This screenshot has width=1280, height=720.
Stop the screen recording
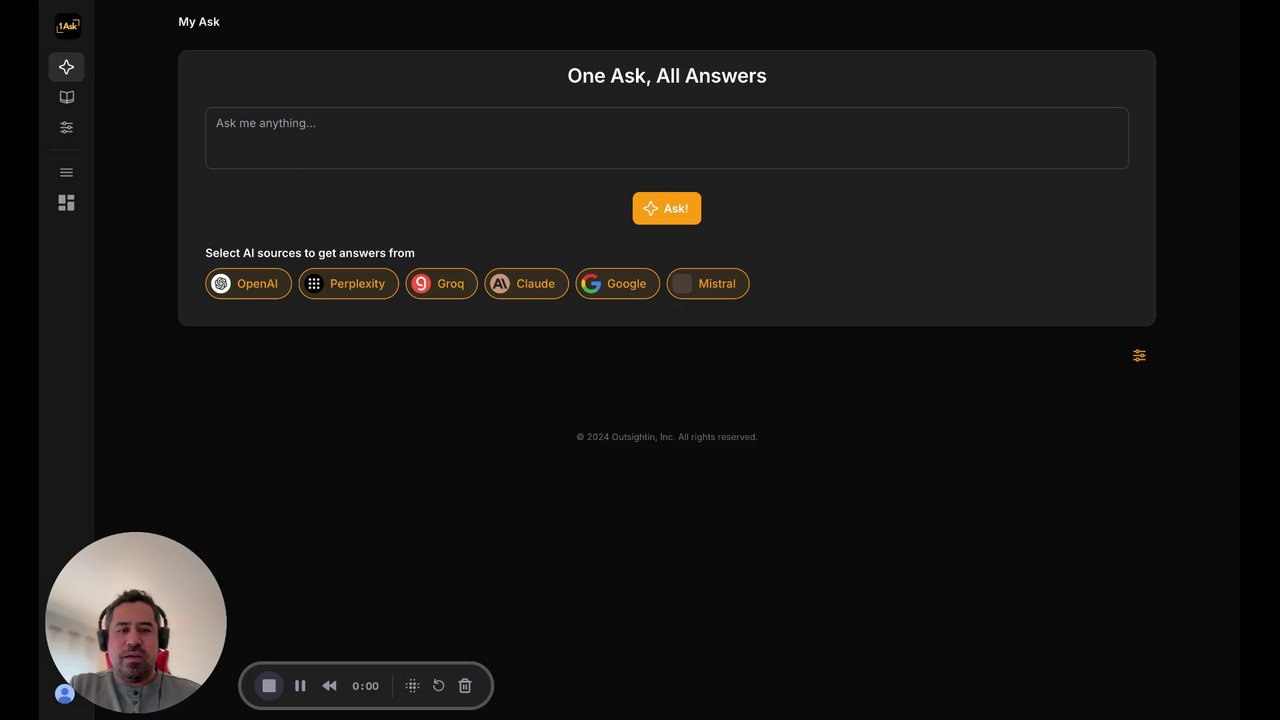tap(269, 685)
